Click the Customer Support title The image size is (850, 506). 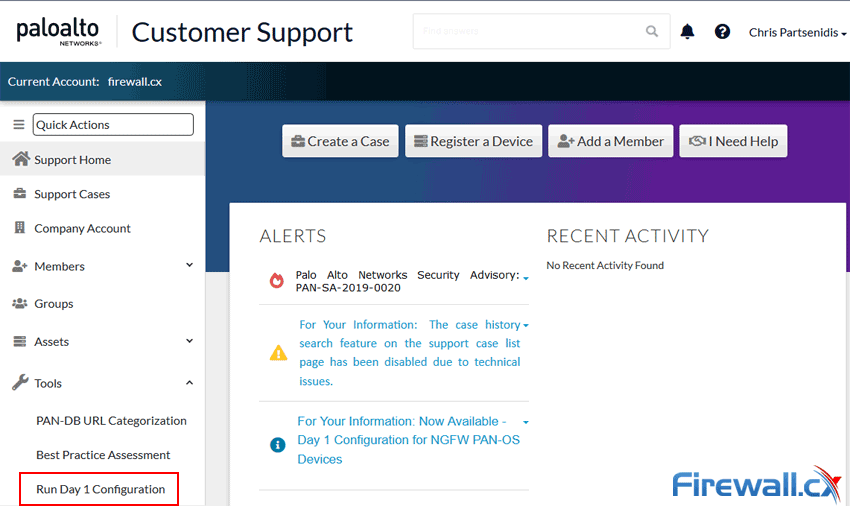(x=242, y=33)
